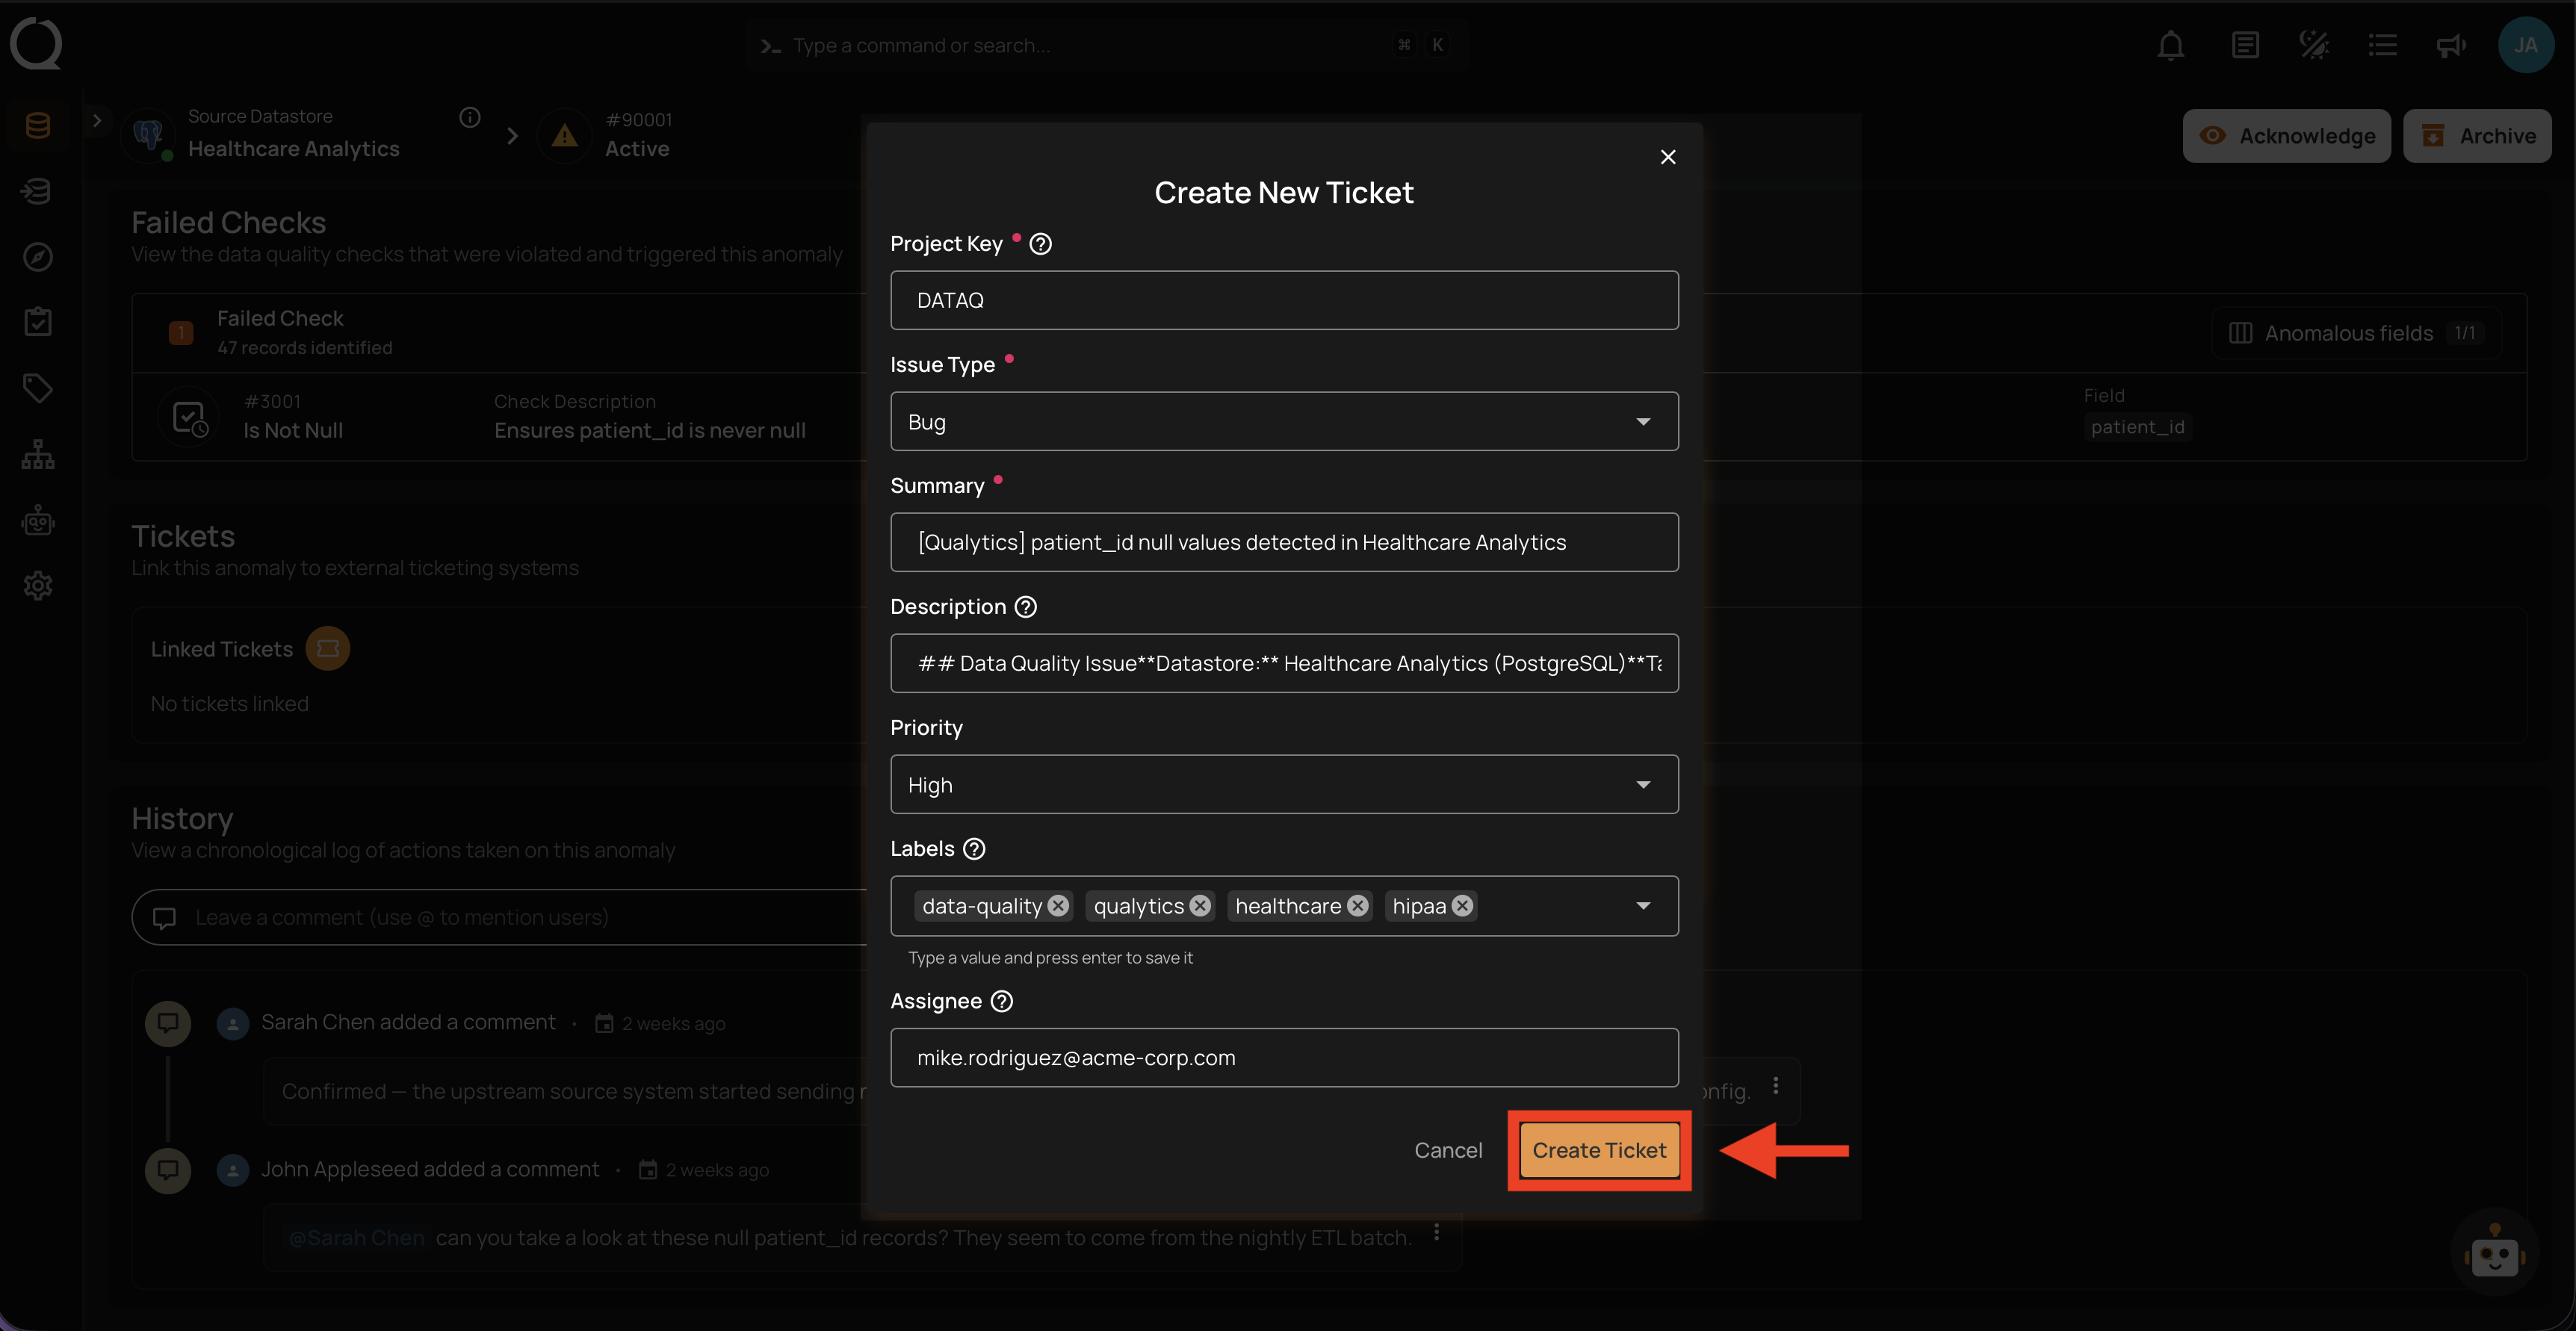Click Cancel in the ticket dialog
The image size is (2576, 1331).
point(1448,1151)
